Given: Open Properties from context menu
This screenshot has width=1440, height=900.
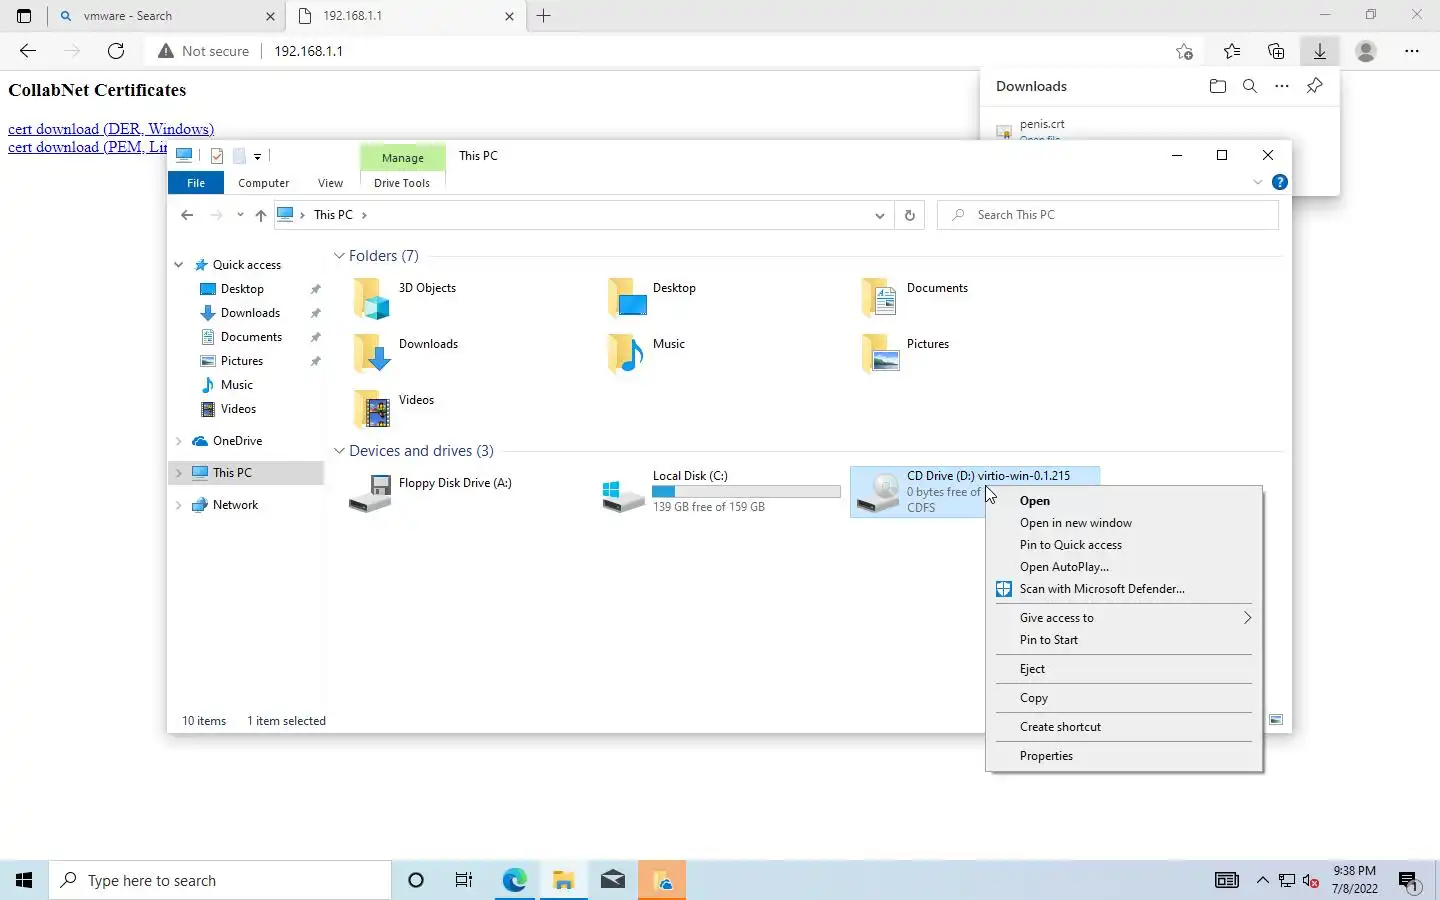Looking at the screenshot, I should 1124,756.
